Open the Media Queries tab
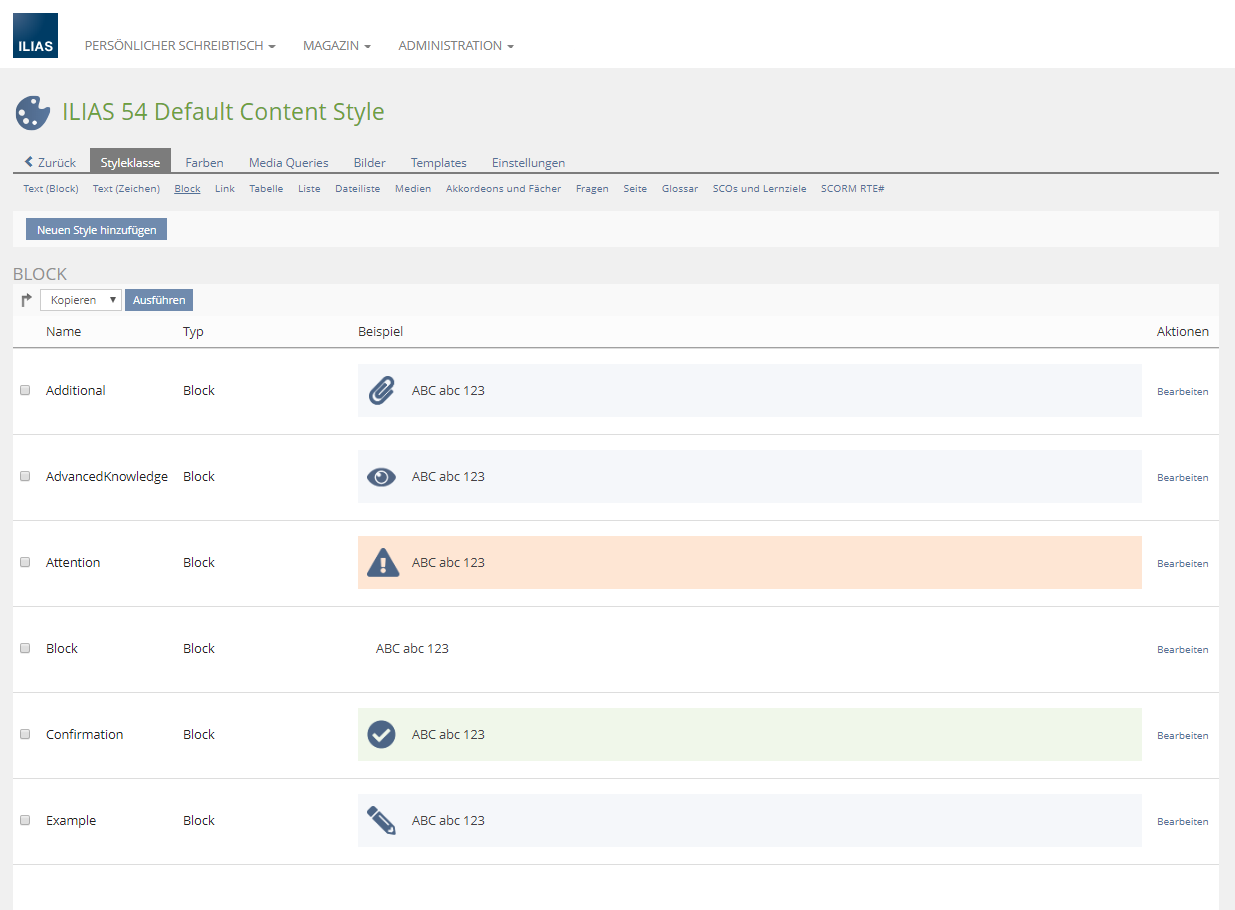This screenshot has width=1235, height=910. 288,163
